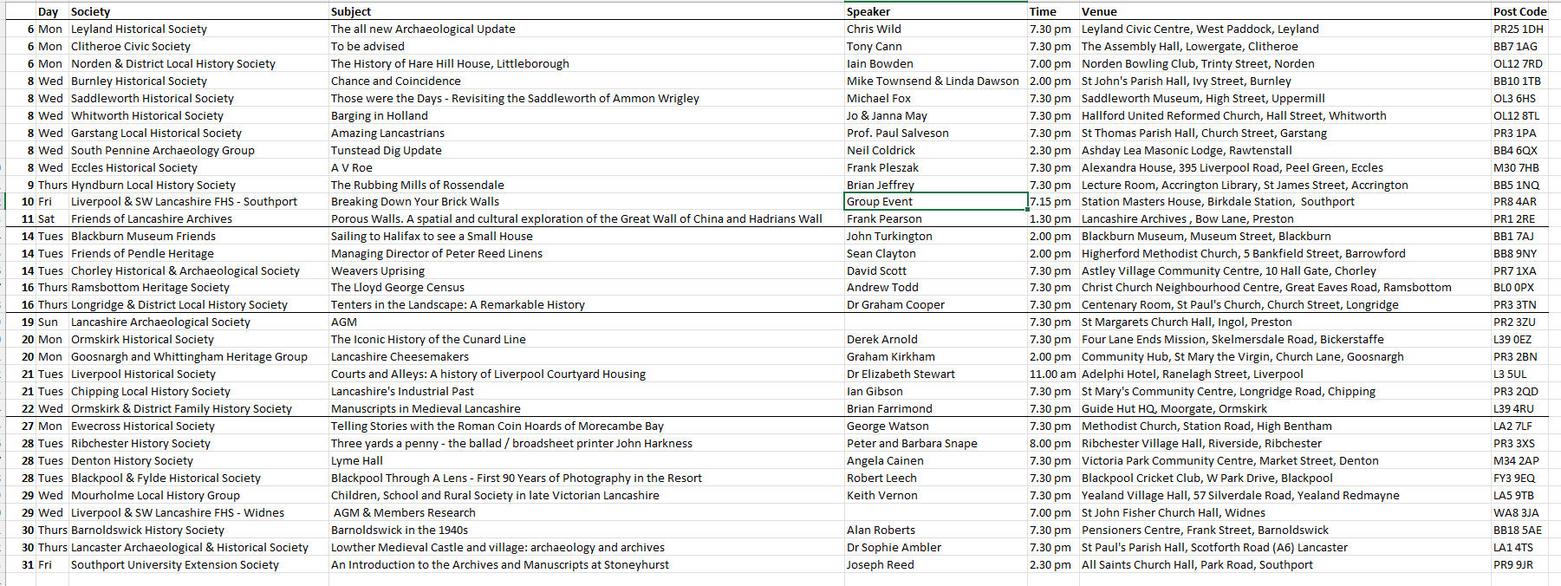This screenshot has height=586, width=1561.
Task: Select 'AGM & Members Research' cell
Action: [x=586, y=513]
